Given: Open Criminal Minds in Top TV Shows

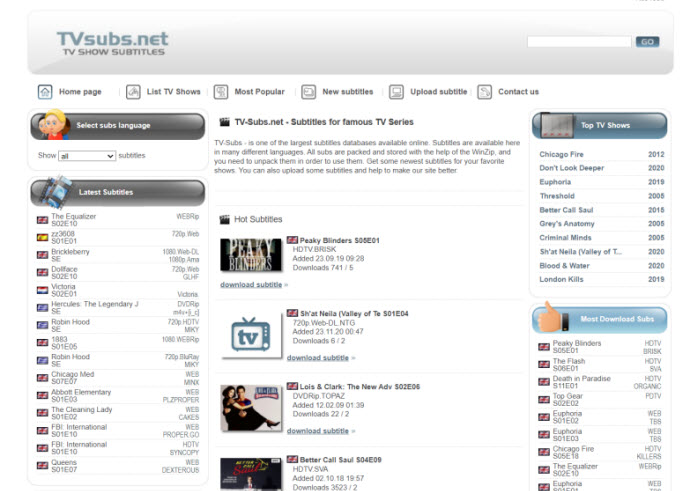Looking at the screenshot, I should 565,238.
